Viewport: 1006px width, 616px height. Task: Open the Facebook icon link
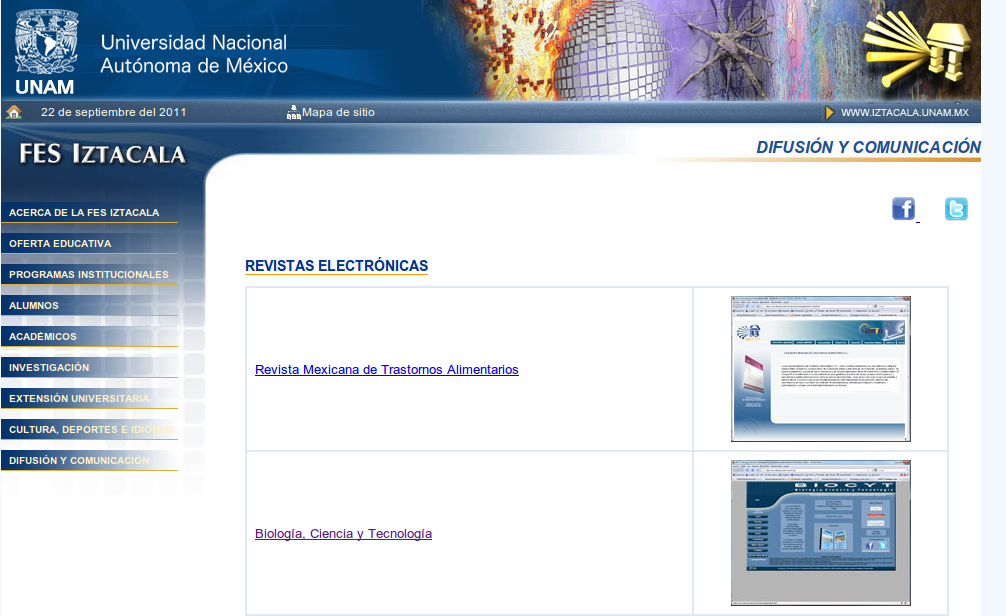[903, 209]
